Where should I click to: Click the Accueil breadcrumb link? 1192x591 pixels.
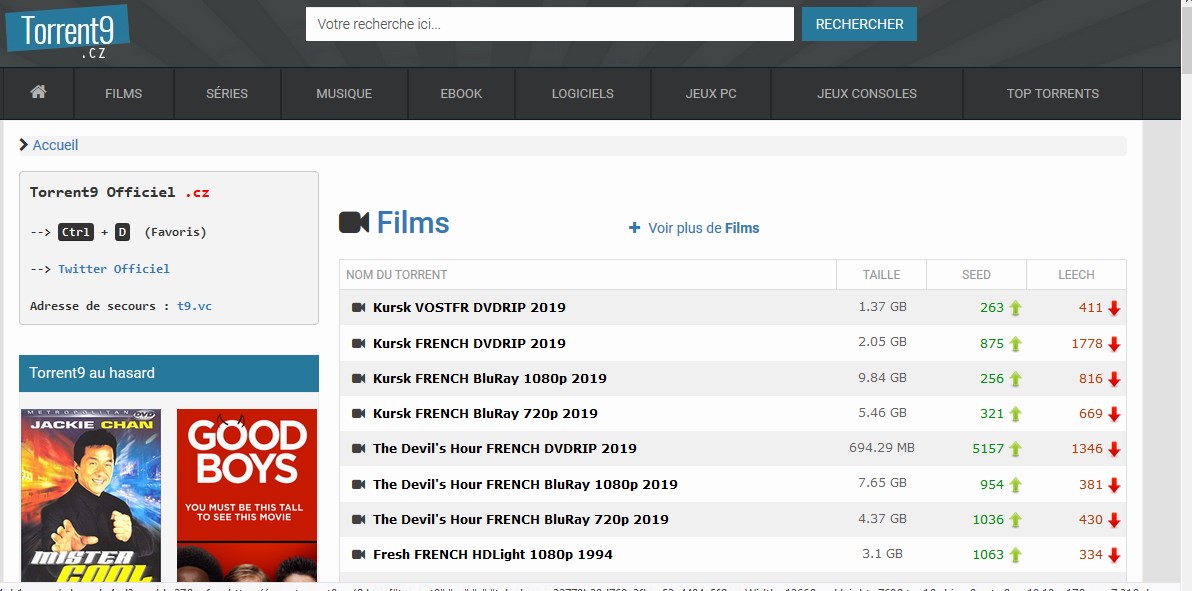tap(55, 145)
